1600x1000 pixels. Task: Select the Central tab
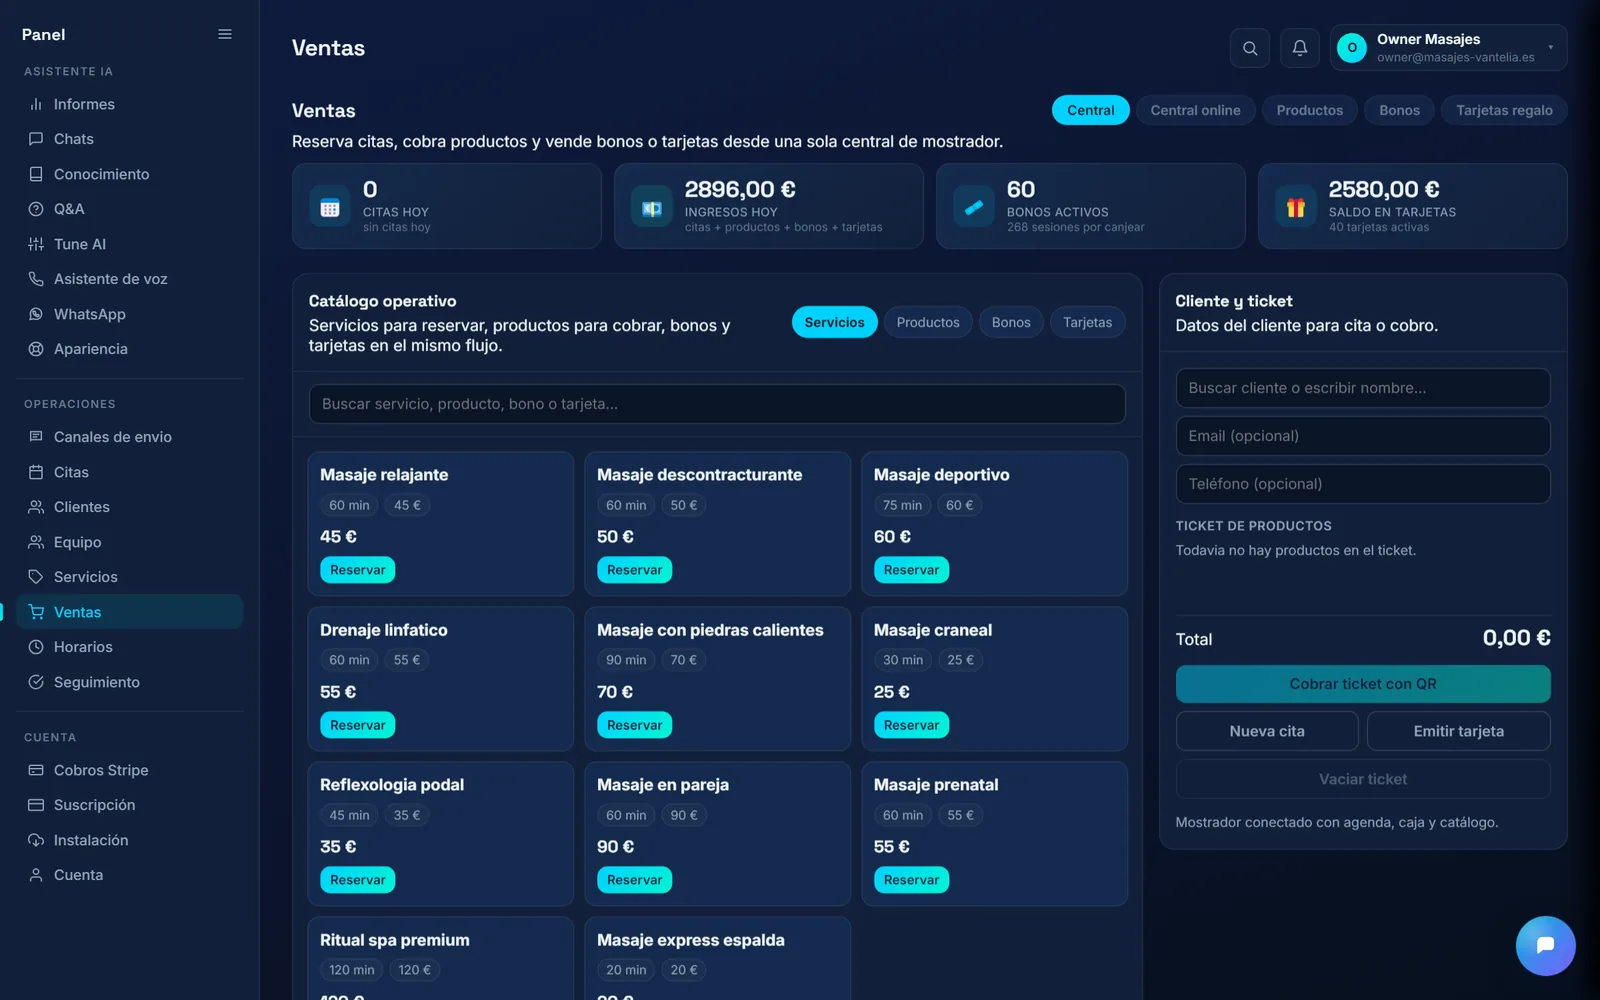1090,110
